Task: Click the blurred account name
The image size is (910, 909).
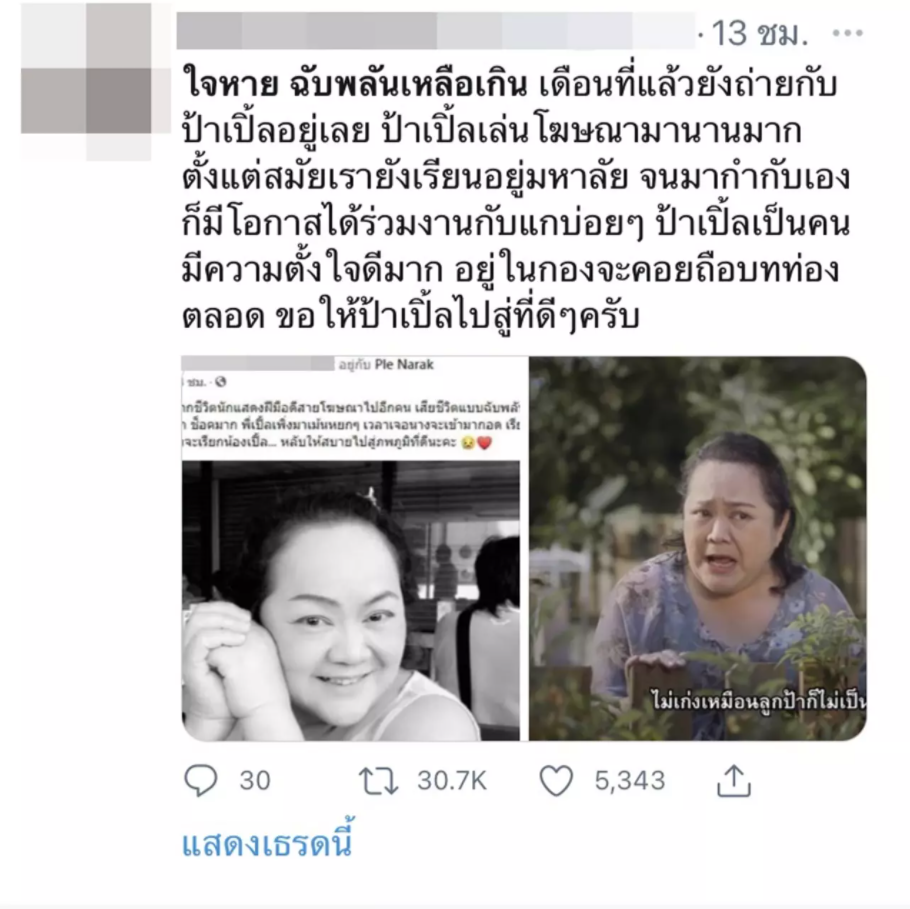Action: coord(435,30)
